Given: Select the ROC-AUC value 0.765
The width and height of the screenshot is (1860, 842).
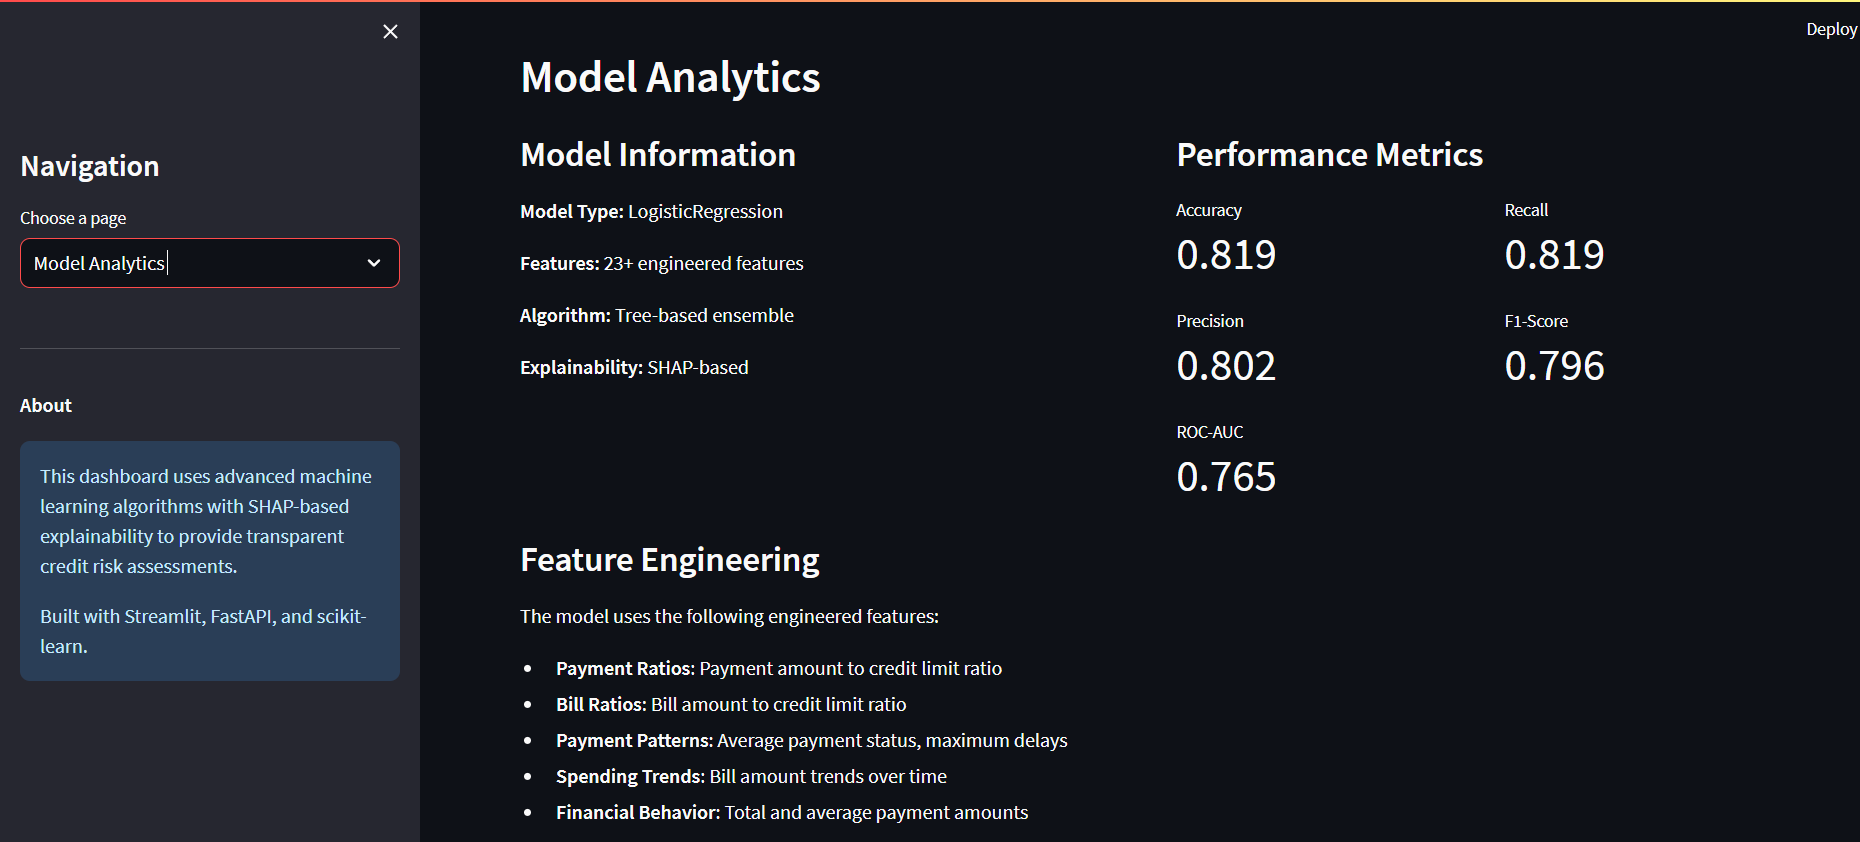Looking at the screenshot, I should (x=1226, y=477).
